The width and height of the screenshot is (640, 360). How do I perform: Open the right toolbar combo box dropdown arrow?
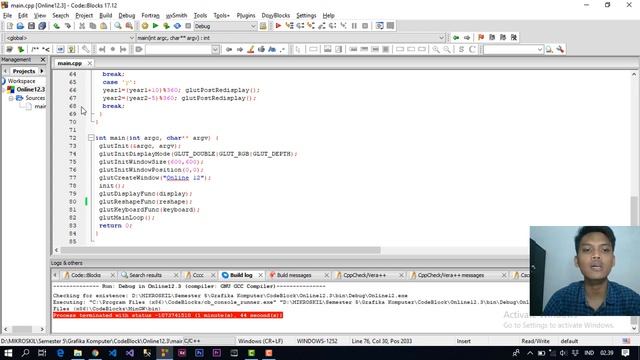pos(540,49)
